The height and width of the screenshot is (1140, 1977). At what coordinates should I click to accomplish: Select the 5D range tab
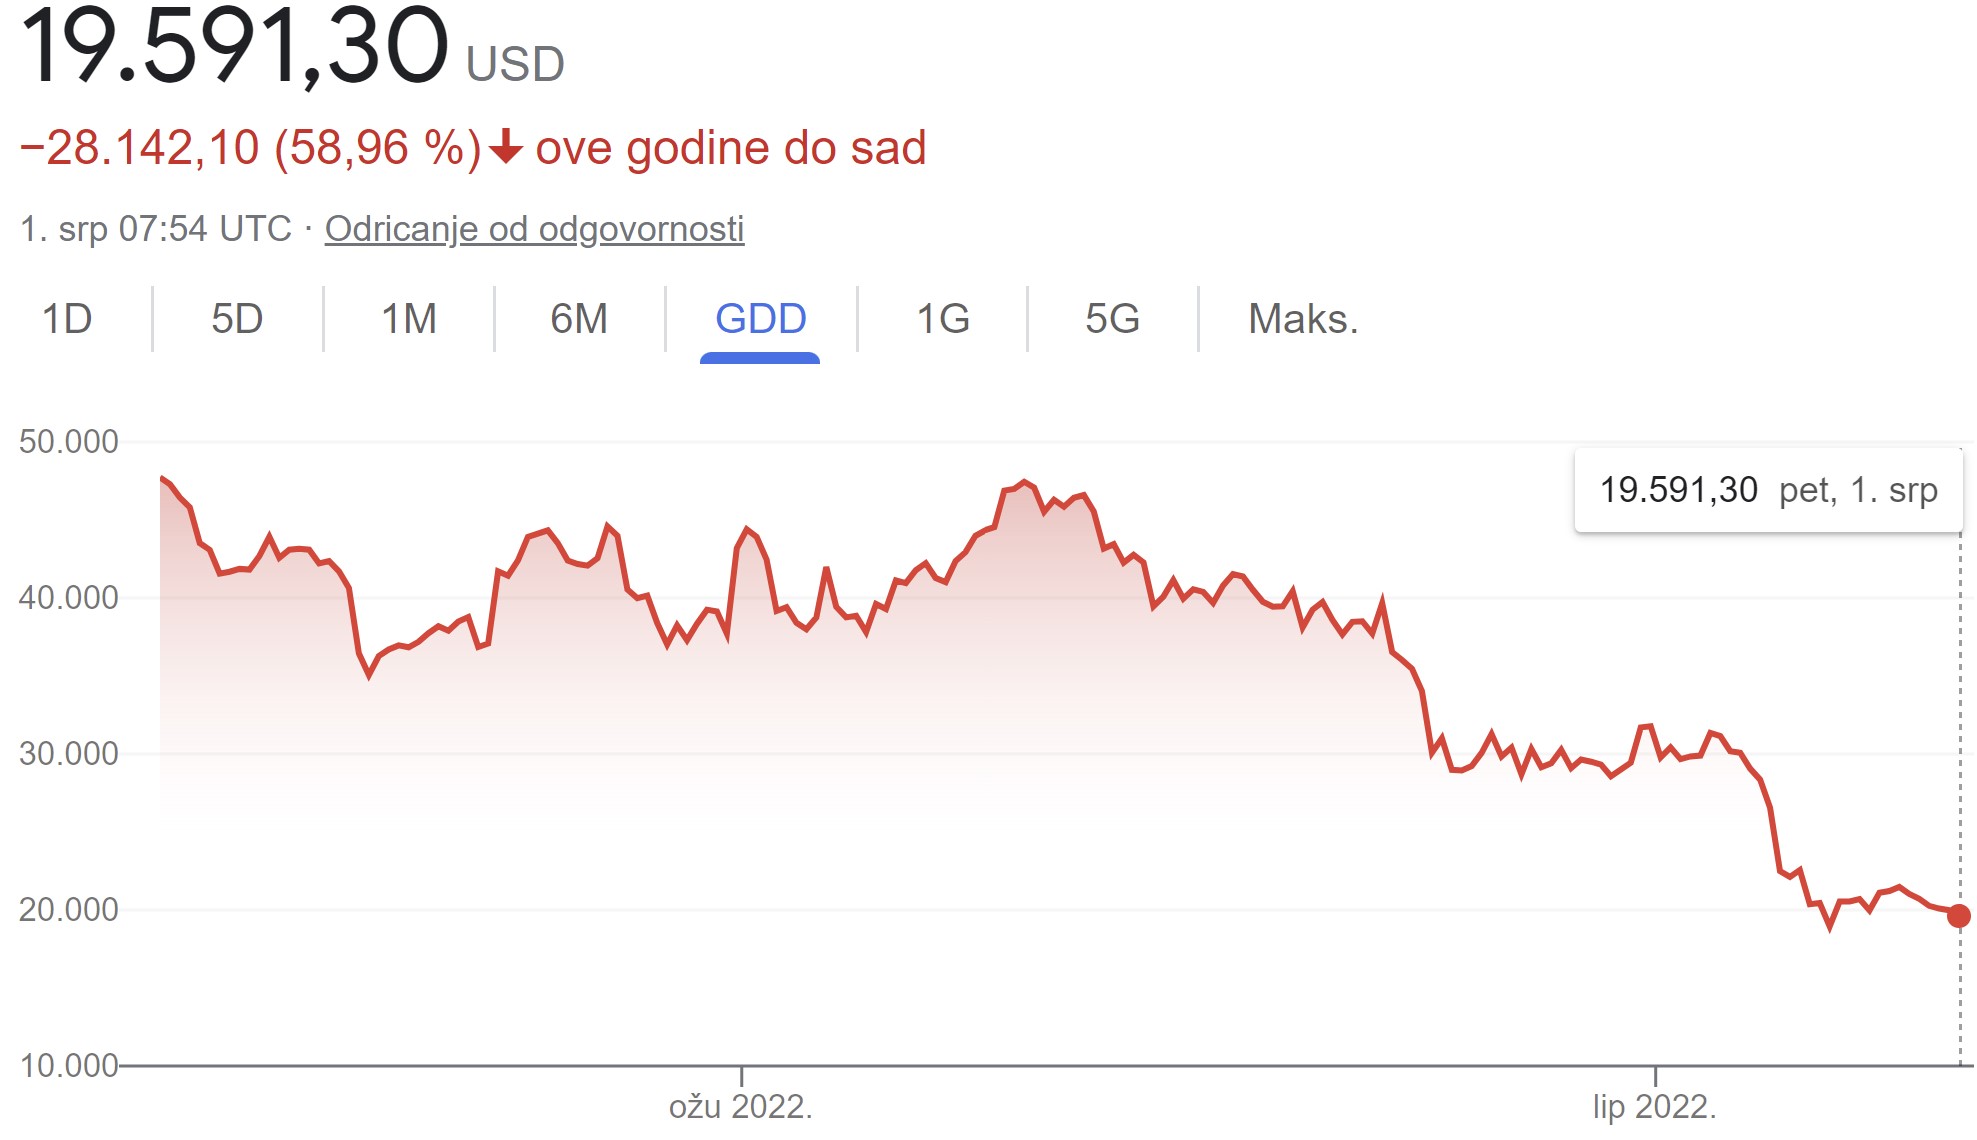[237, 319]
